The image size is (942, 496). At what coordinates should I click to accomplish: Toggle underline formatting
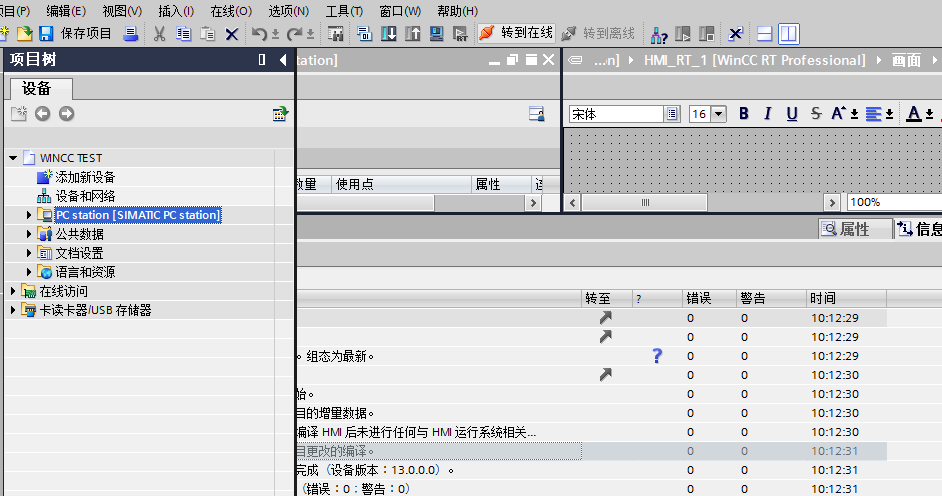[792, 113]
